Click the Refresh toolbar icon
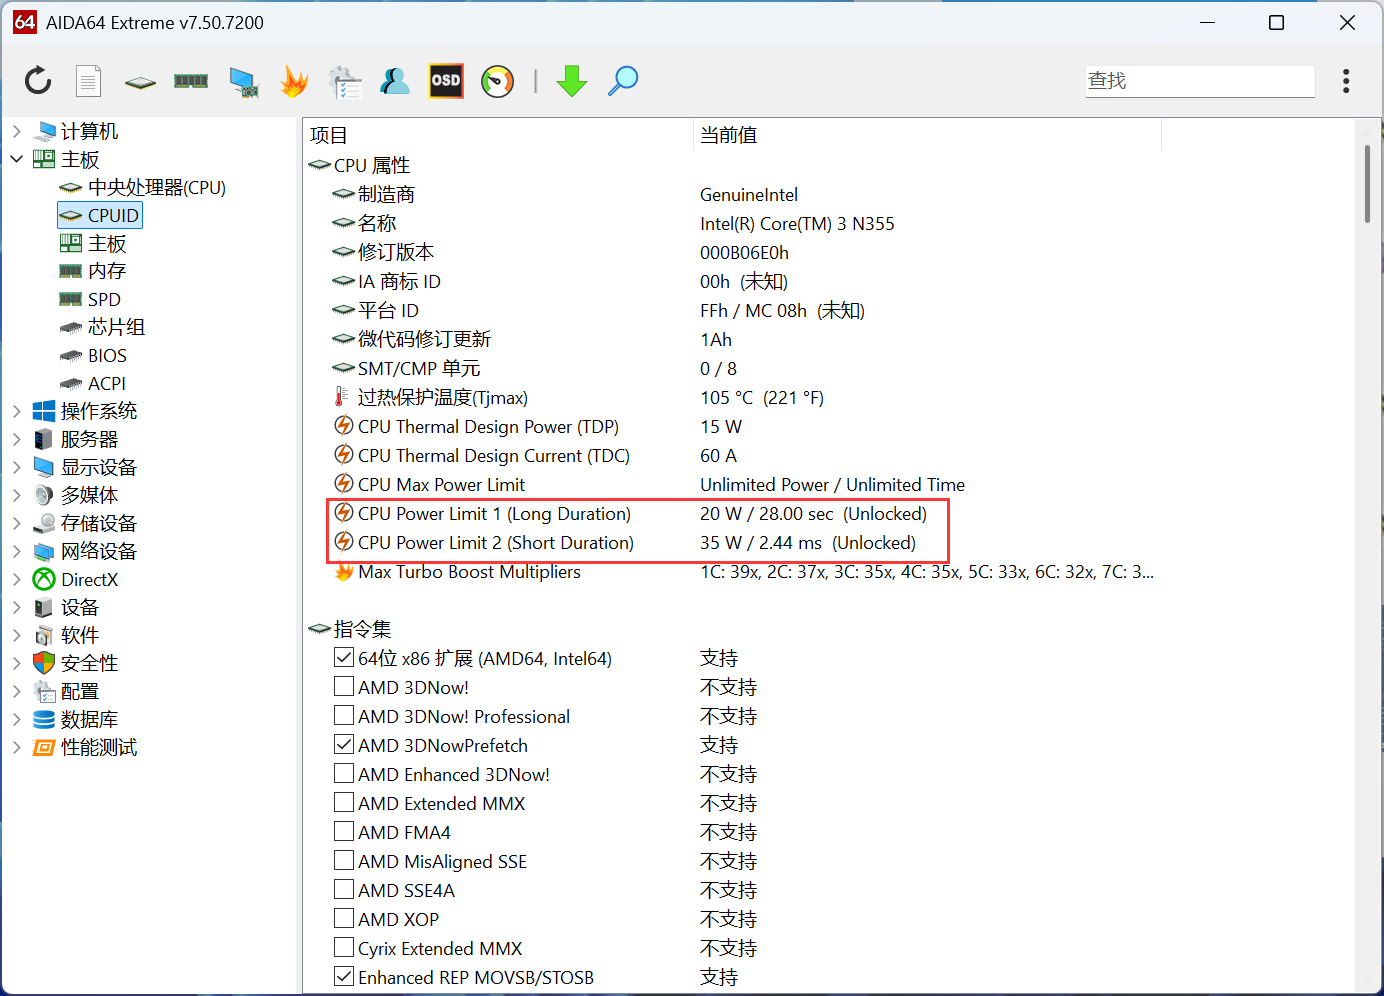Viewport: 1384px width, 996px height. (x=38, y=81)
